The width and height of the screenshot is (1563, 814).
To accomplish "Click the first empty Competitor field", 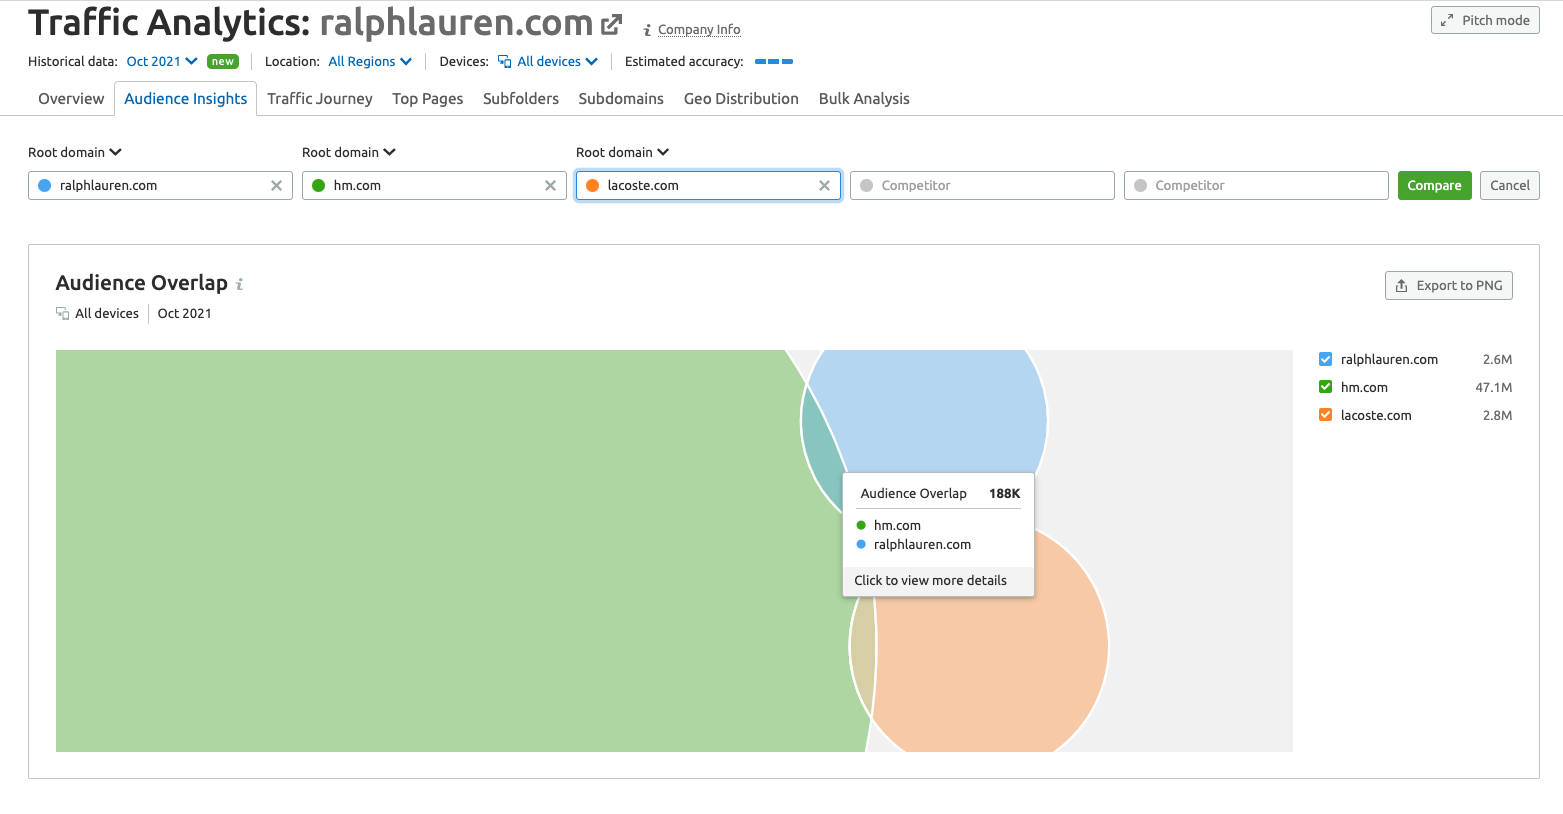I will coord(982,186).
